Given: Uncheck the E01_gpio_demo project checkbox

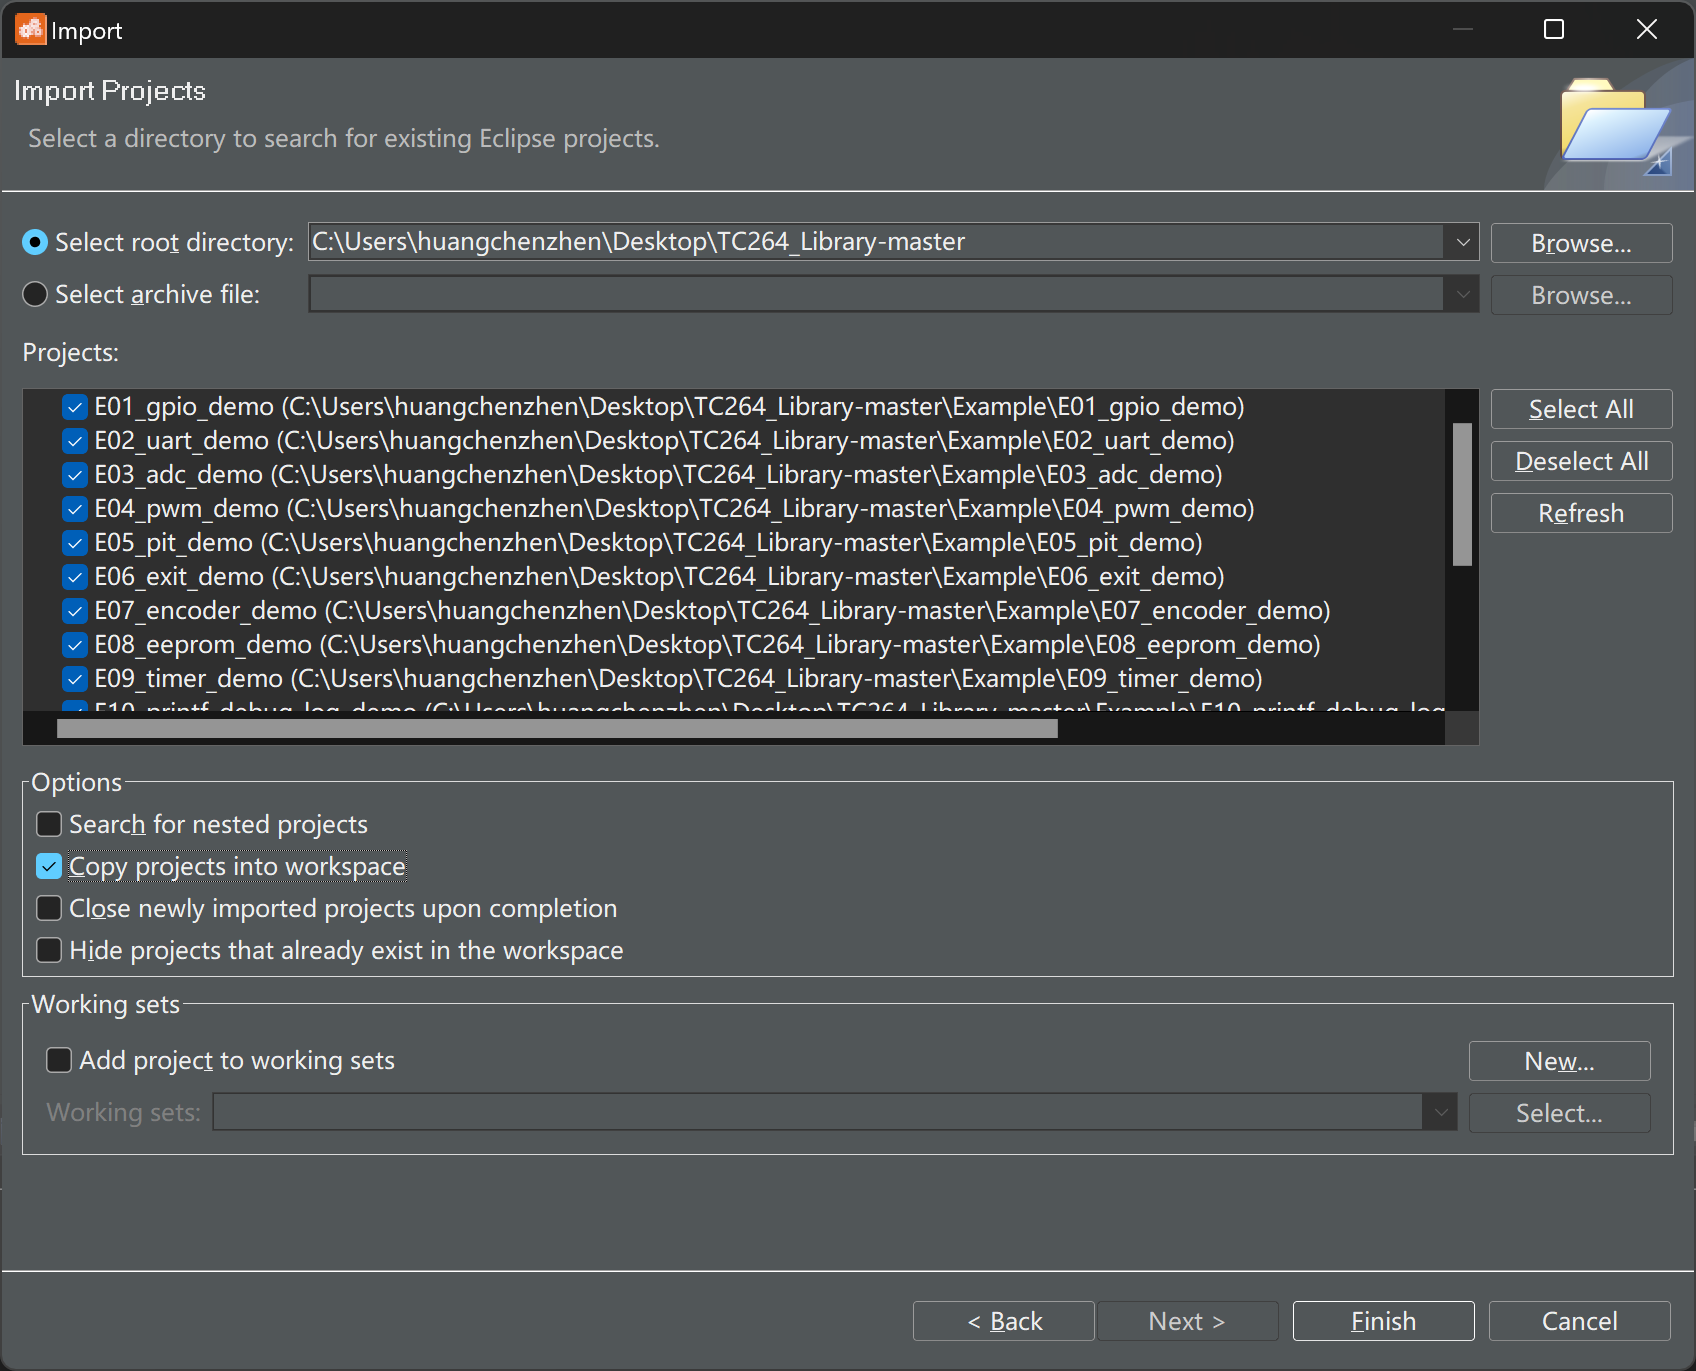Looking at the screenshot, I should [x=75, y=407].
